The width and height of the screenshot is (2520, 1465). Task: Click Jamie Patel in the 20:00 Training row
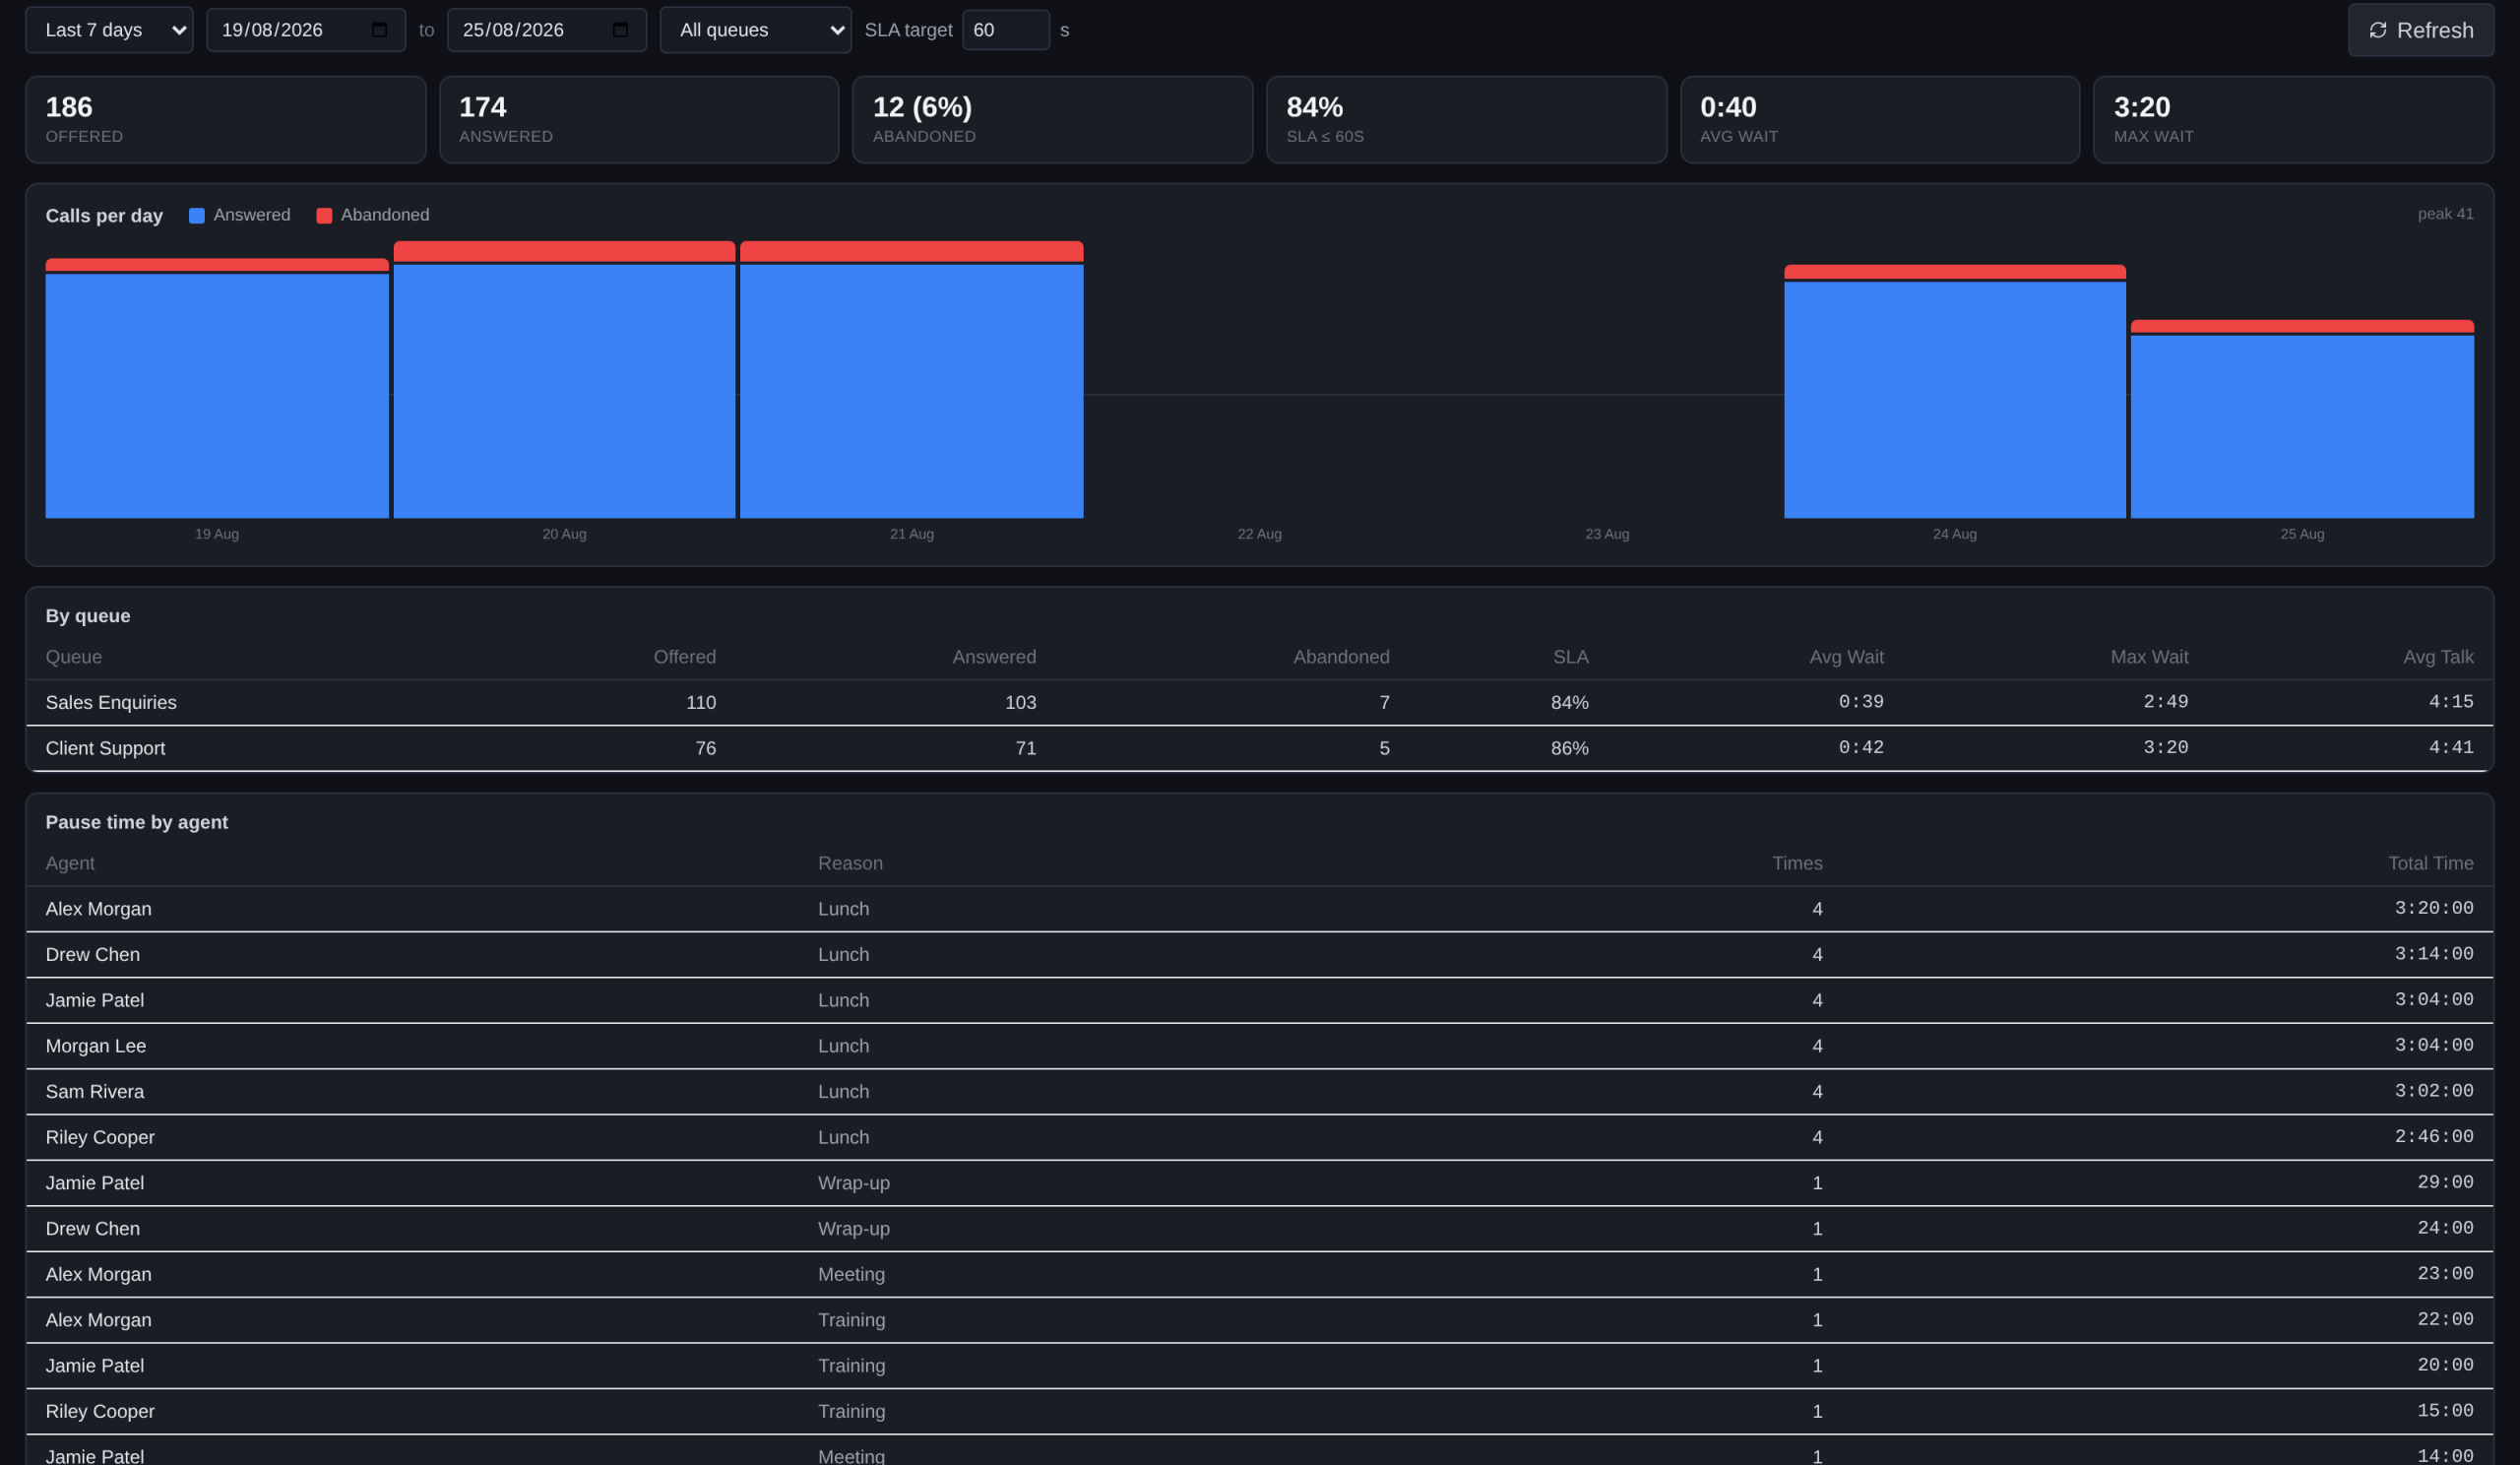tap(95, 1366)
